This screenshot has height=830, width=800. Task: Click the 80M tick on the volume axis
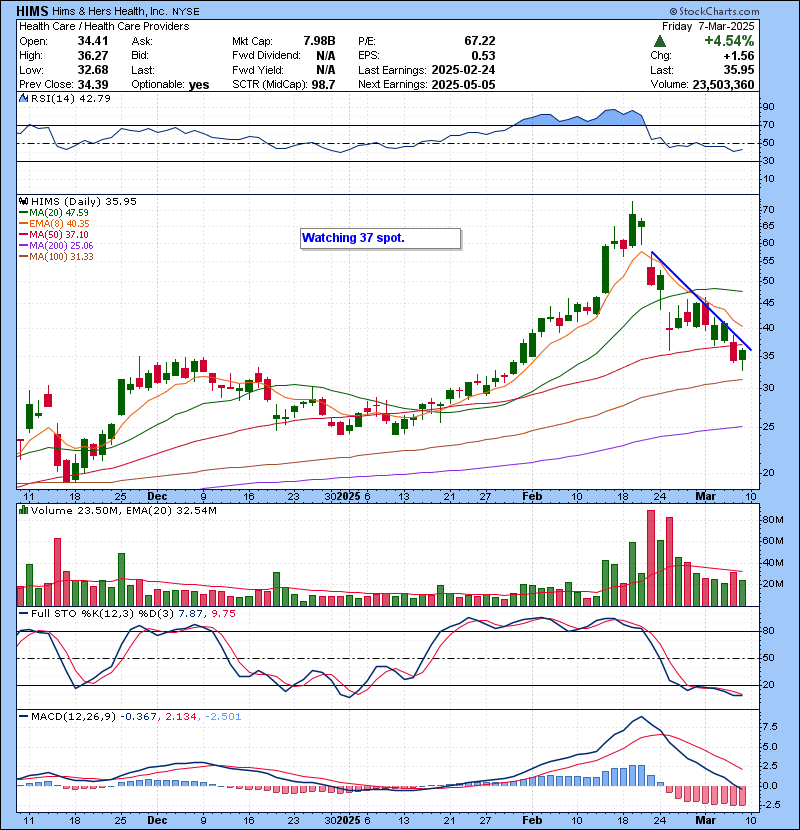(x=772, y=520)
